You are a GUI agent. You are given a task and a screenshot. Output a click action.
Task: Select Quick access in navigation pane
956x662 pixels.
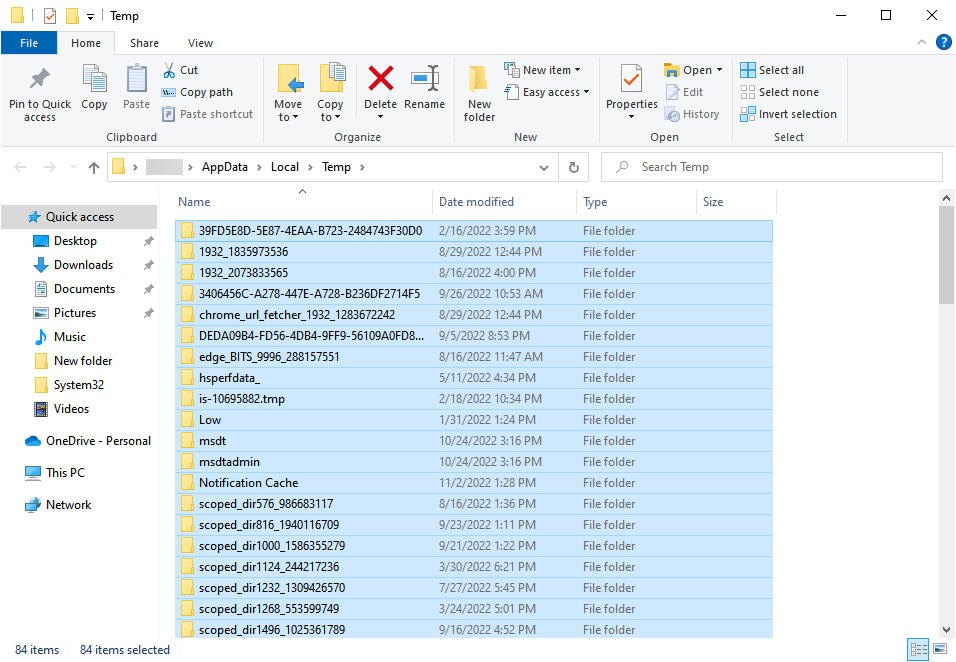click(x=80, y=217)
